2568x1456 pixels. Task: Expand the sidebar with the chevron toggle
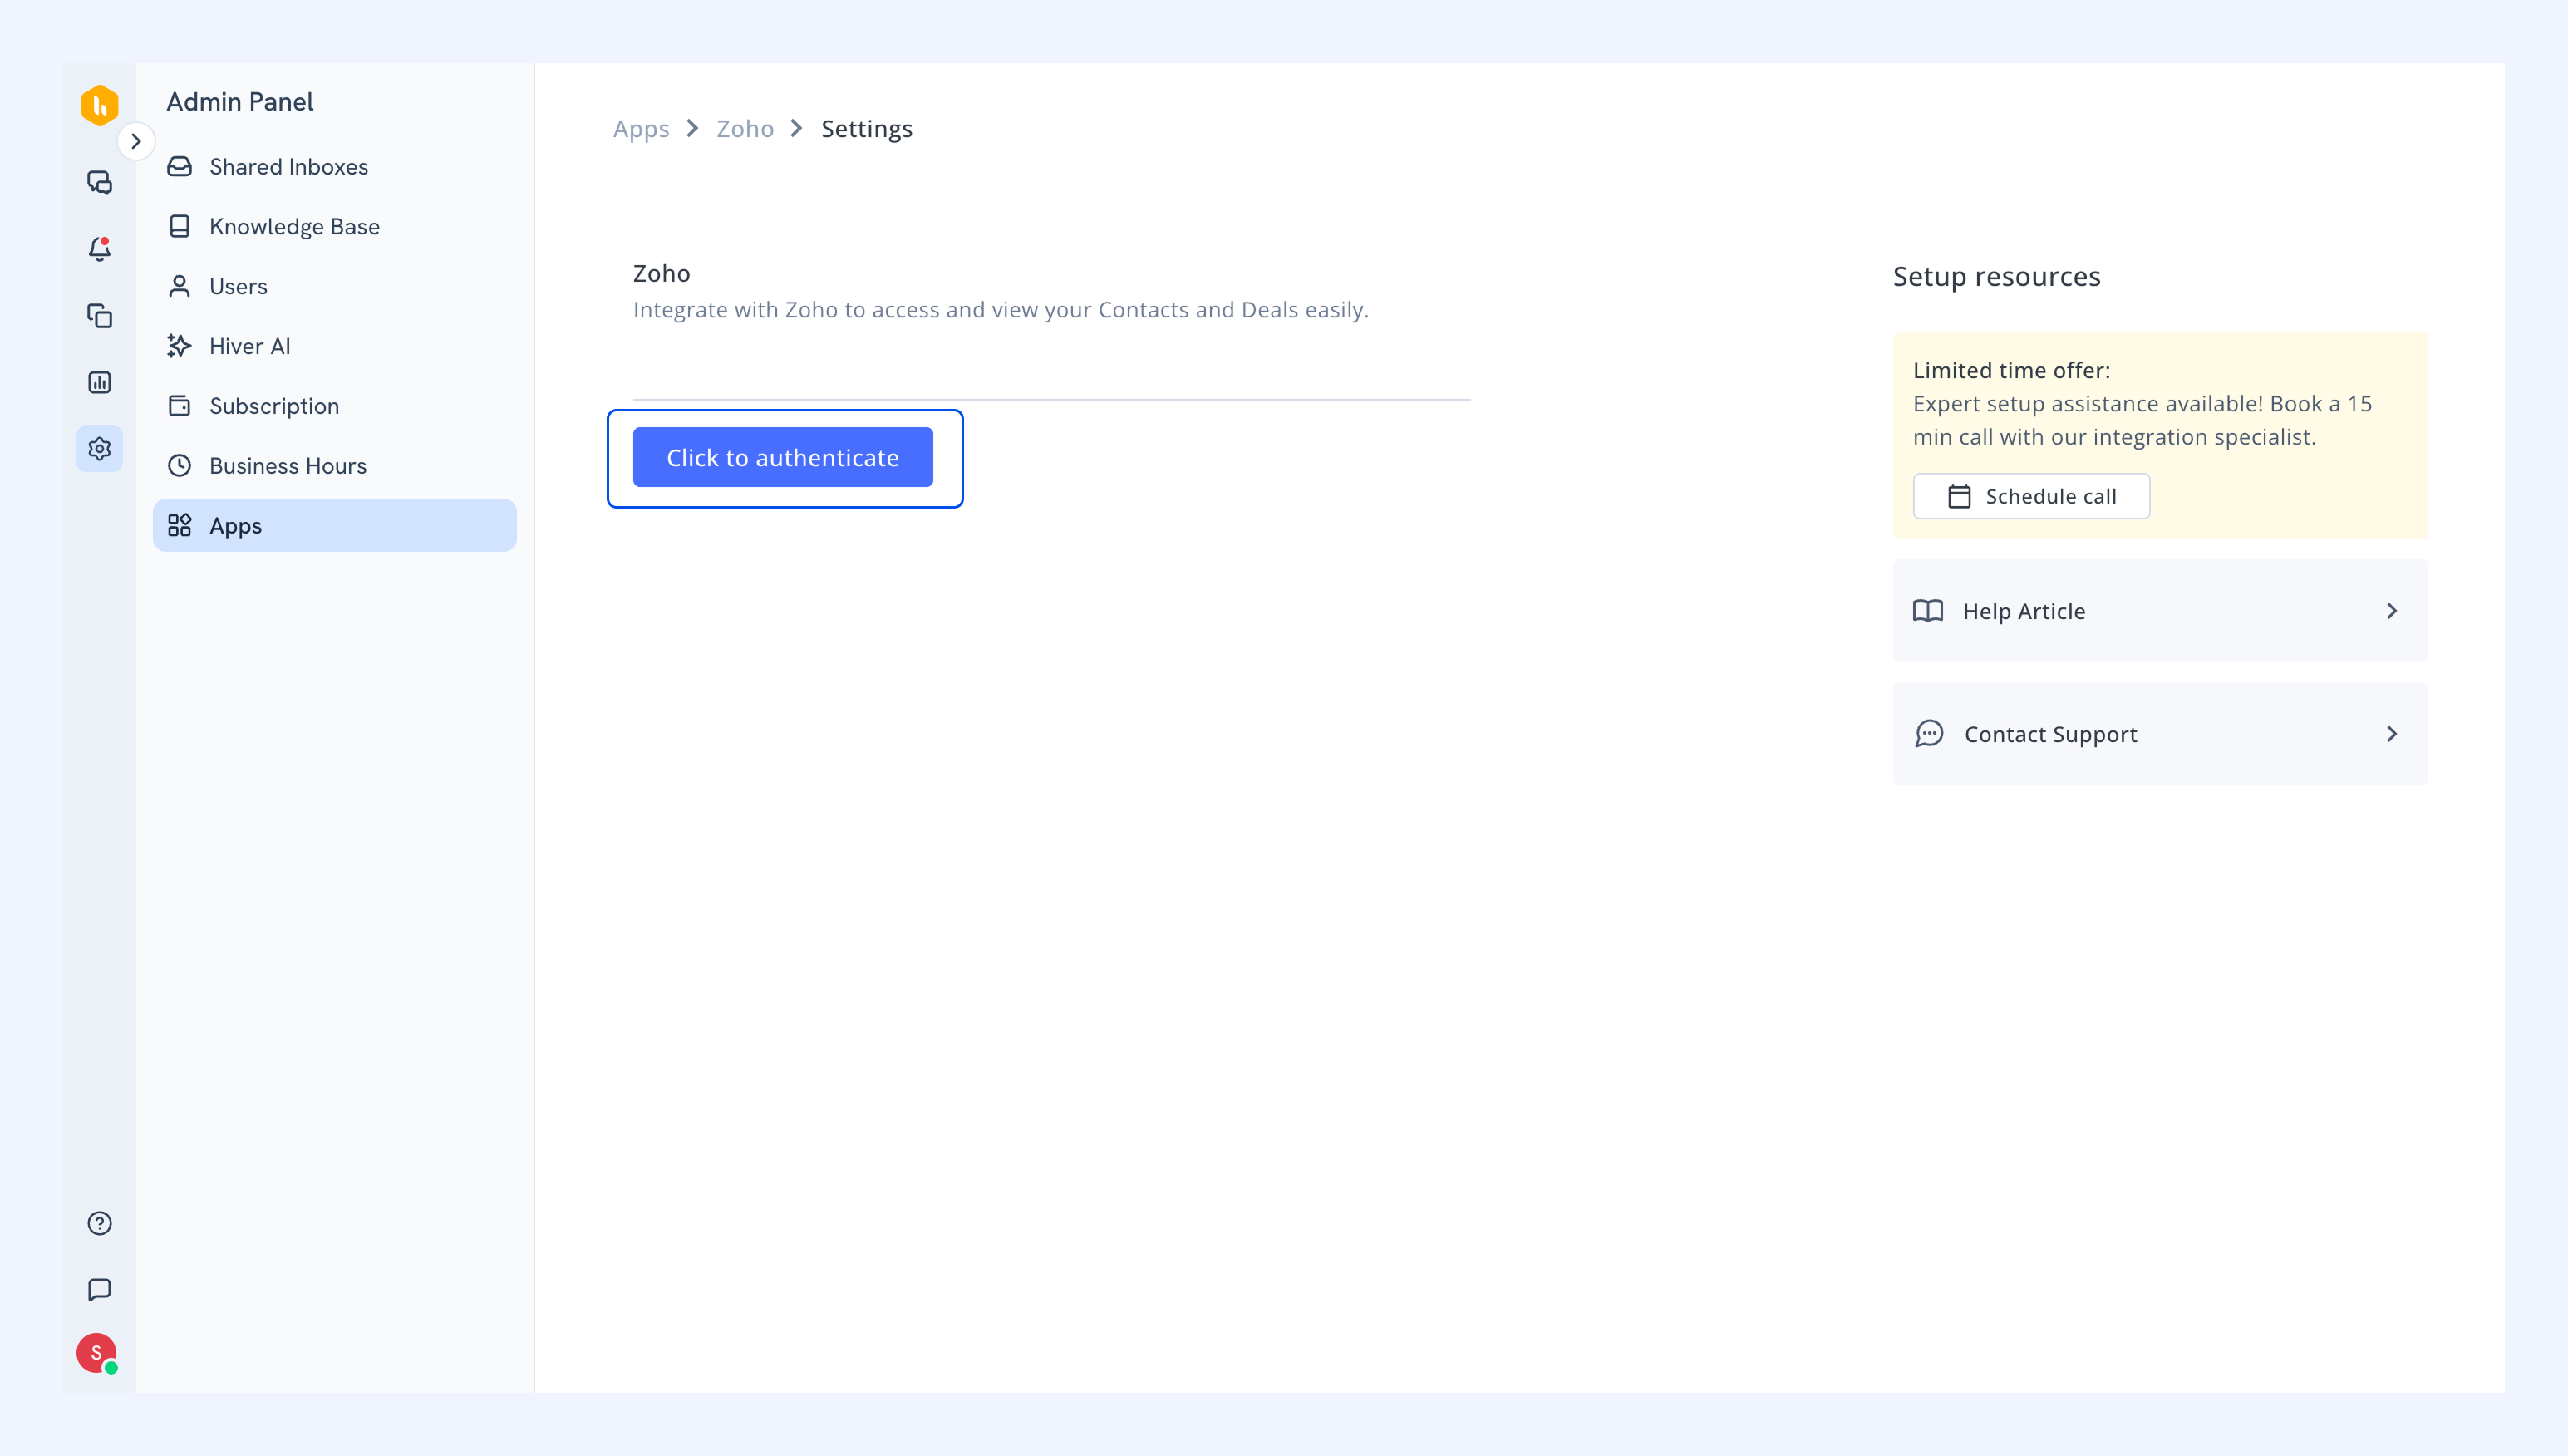pyautogui.click(x=136, y=141)
